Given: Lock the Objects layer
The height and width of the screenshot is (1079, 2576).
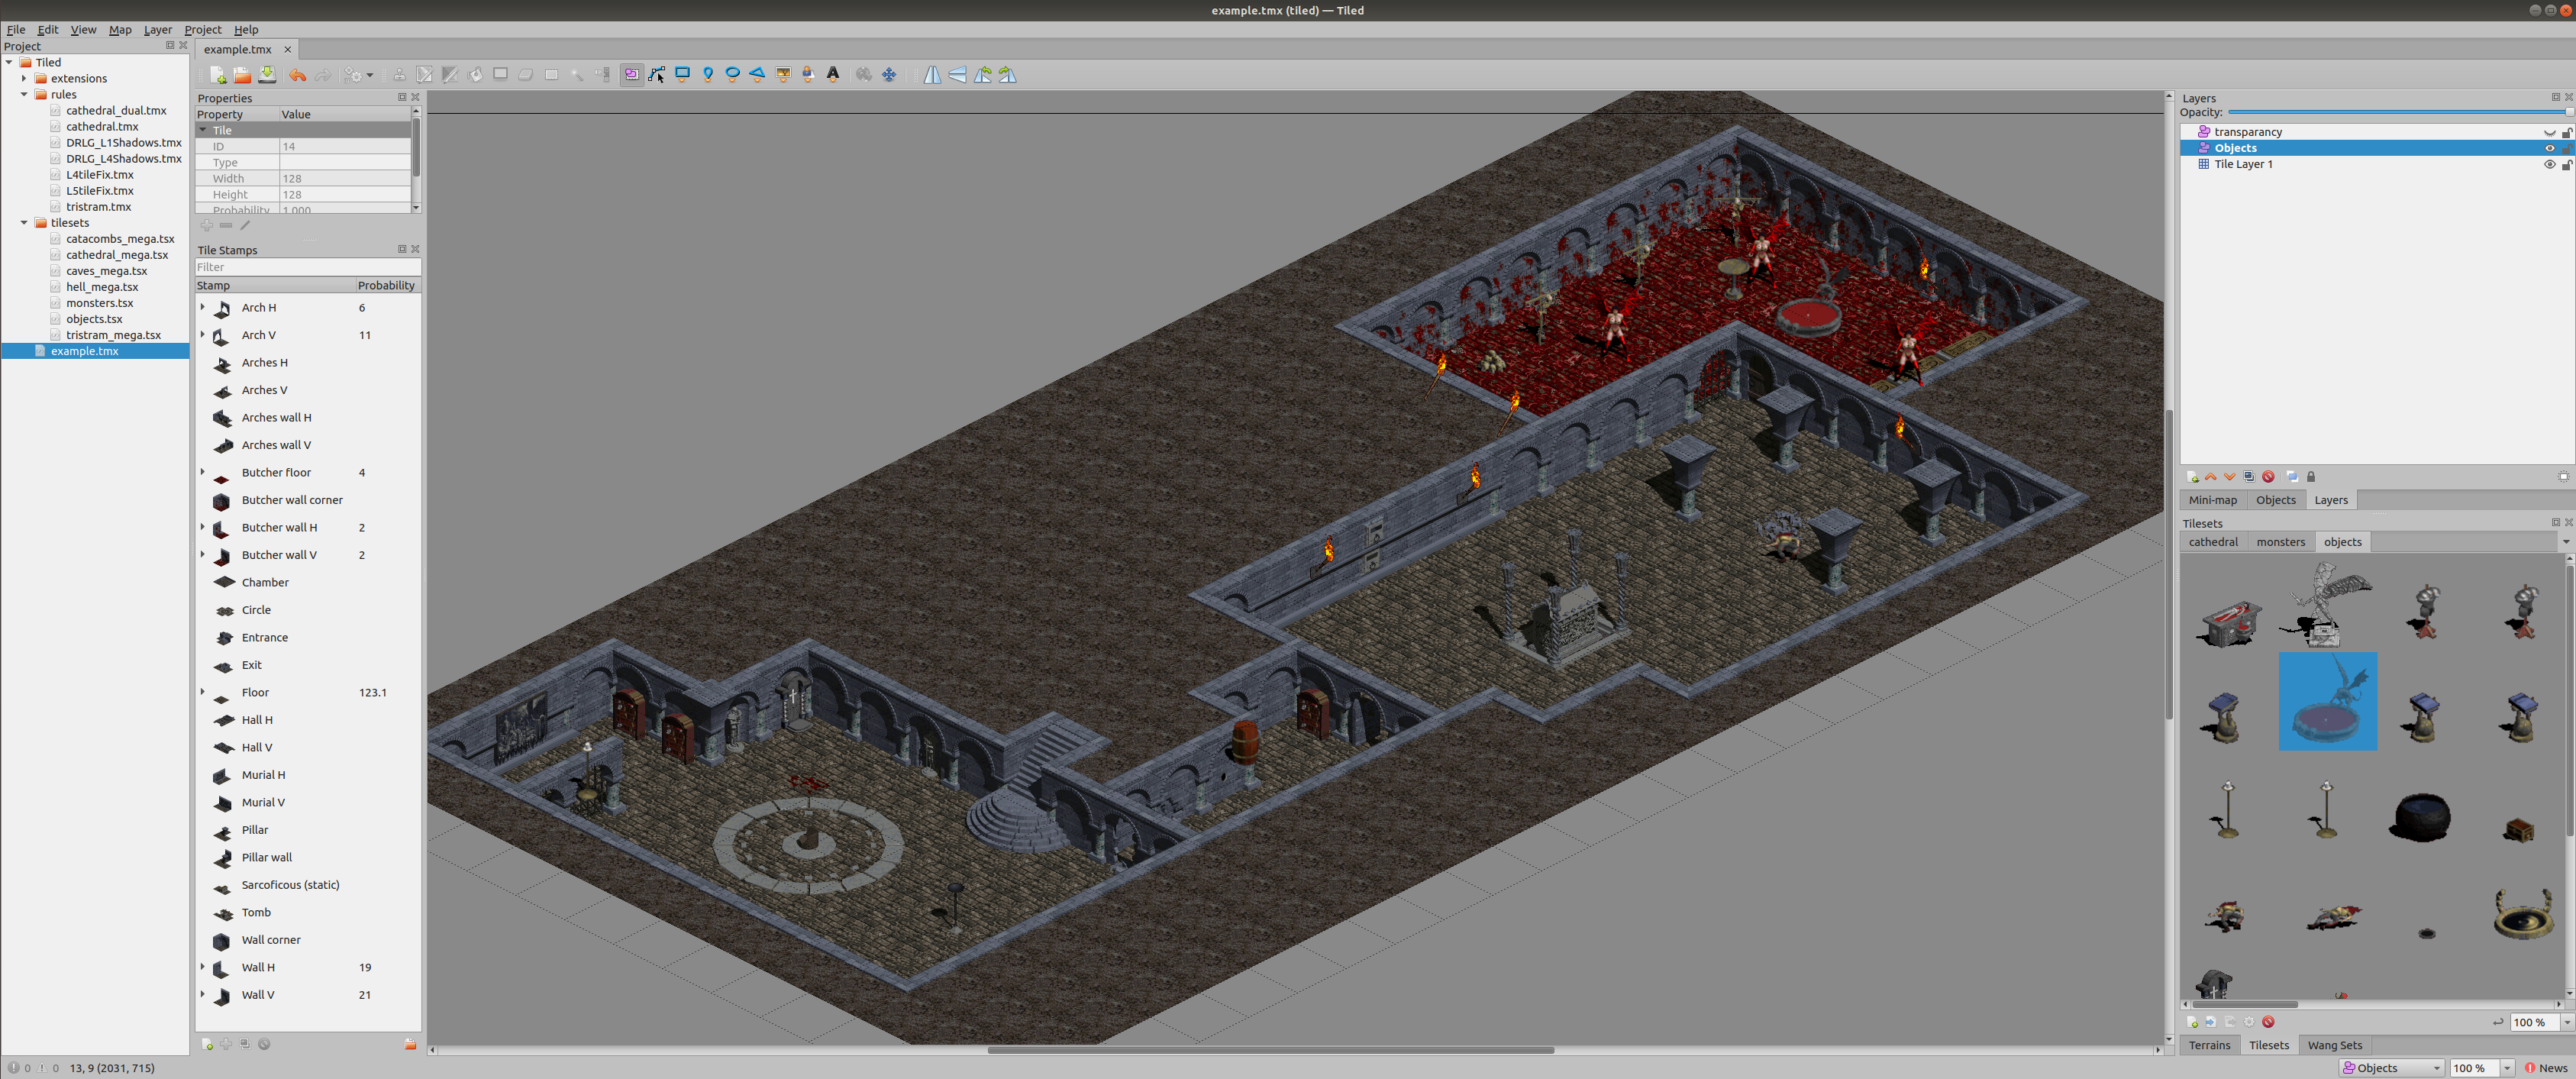Looking at the screenshot, I should [x=2566, y=148].
